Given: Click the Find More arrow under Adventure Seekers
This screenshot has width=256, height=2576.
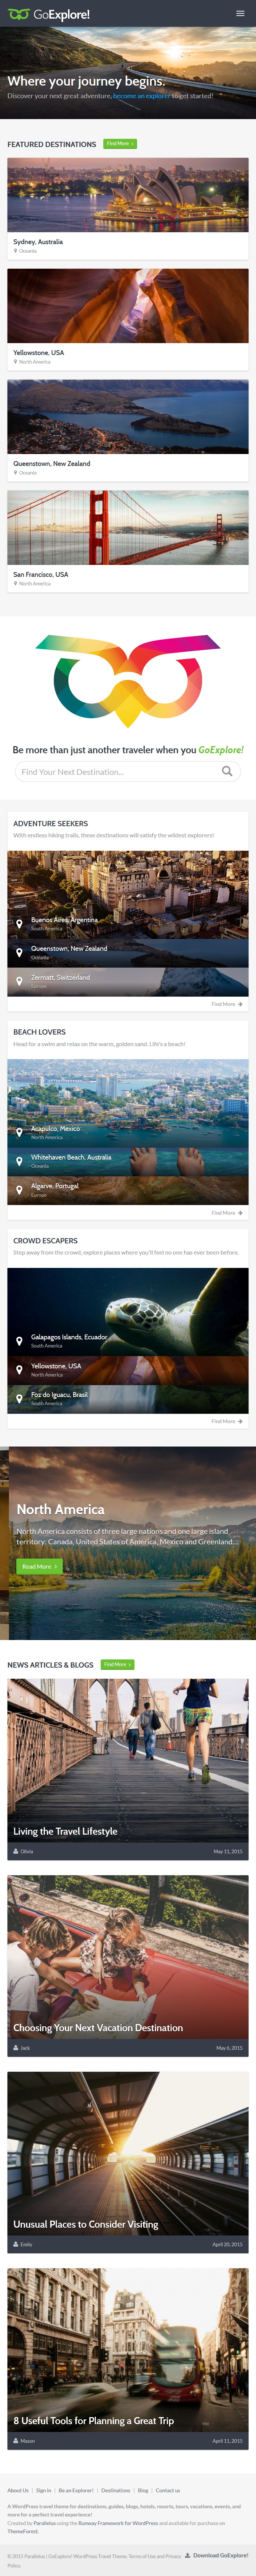Looking at the screenshot, I should click(x=240, y=1004).
